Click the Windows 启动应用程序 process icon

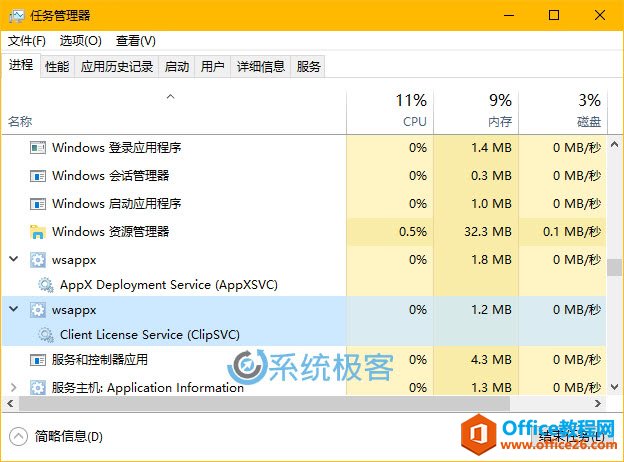coord(38,204)
